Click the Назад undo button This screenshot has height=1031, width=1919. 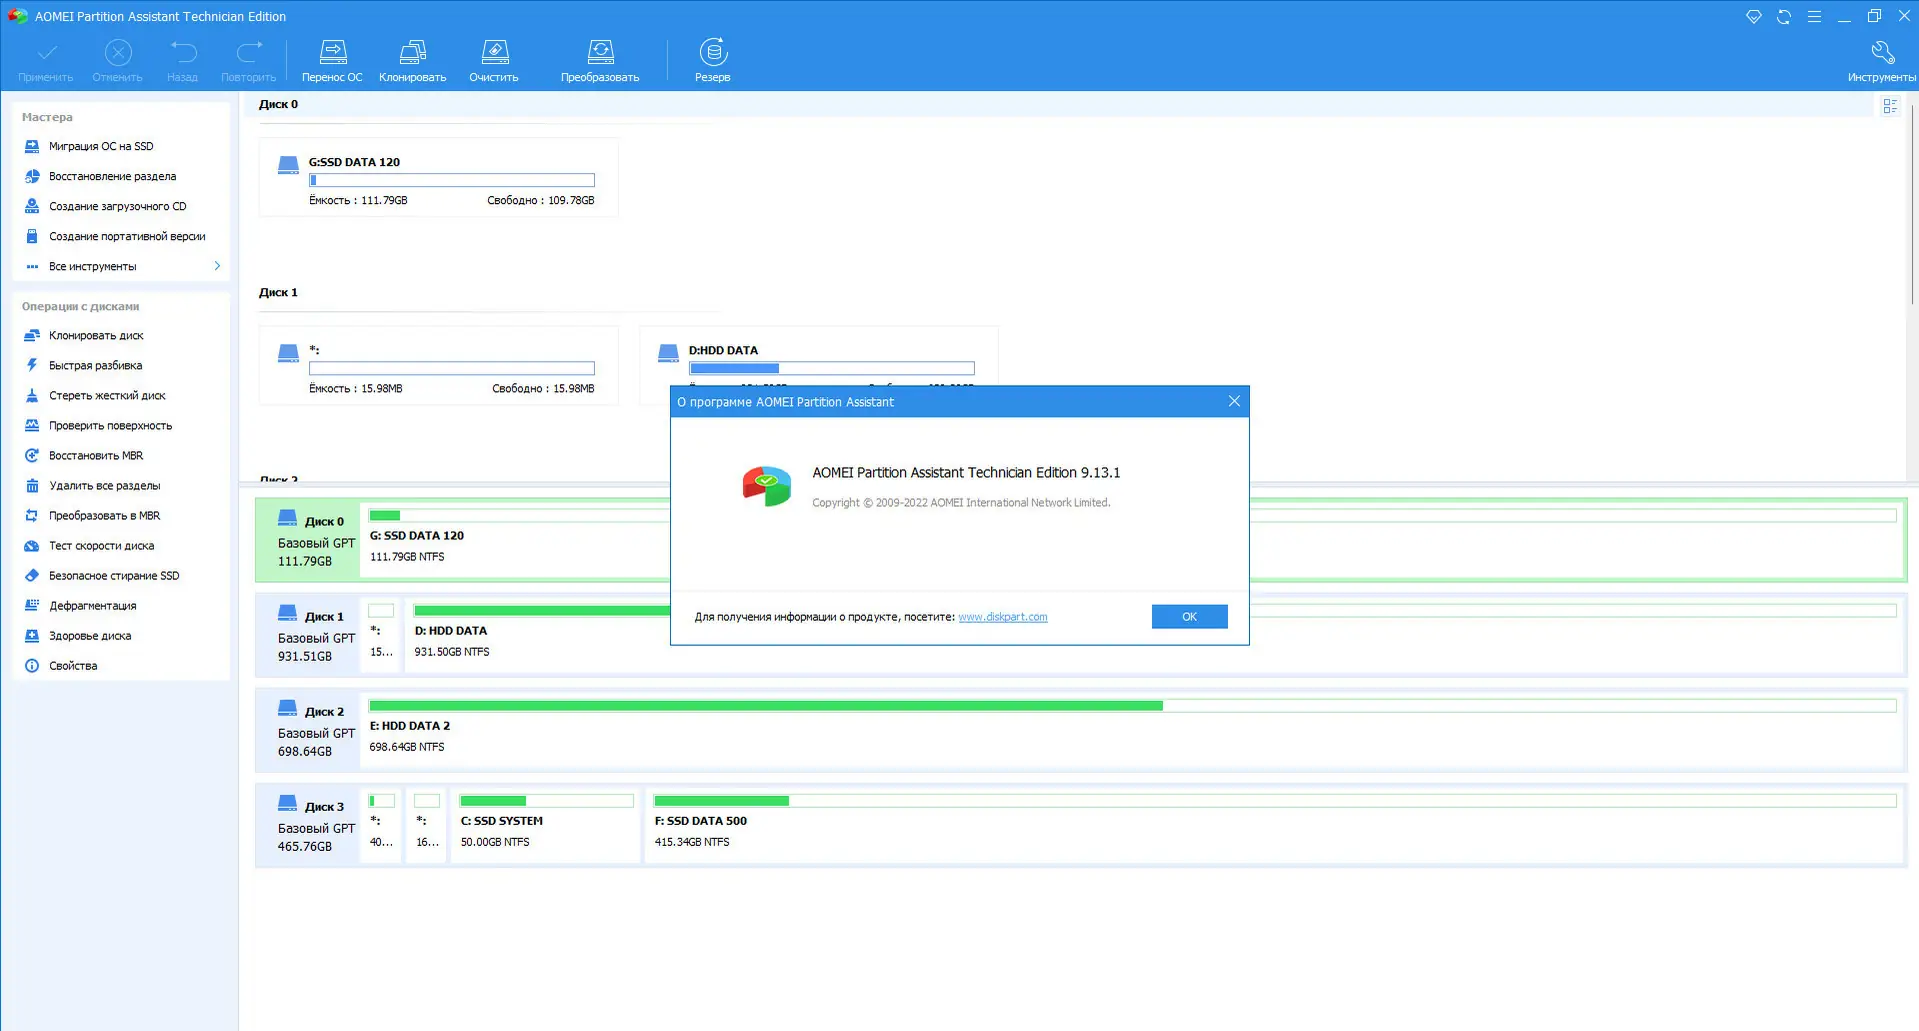click(183, 60)
